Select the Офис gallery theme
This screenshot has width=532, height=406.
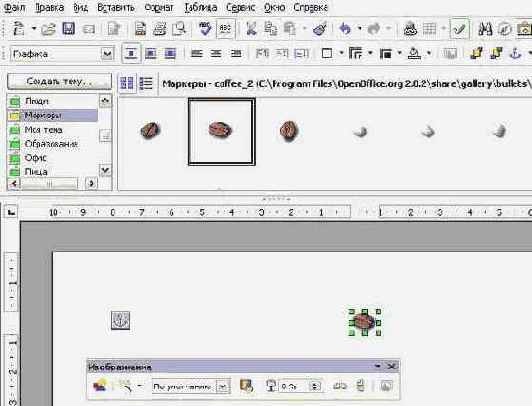[36, 158]
